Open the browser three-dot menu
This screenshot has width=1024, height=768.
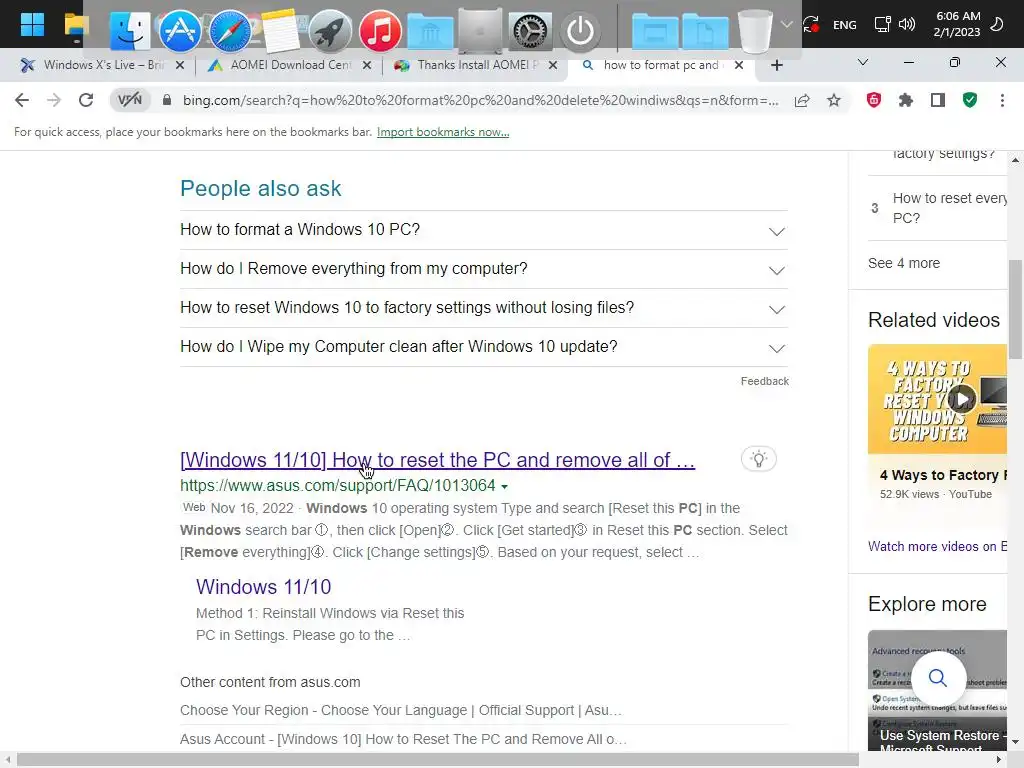(x=1002, y=100)
